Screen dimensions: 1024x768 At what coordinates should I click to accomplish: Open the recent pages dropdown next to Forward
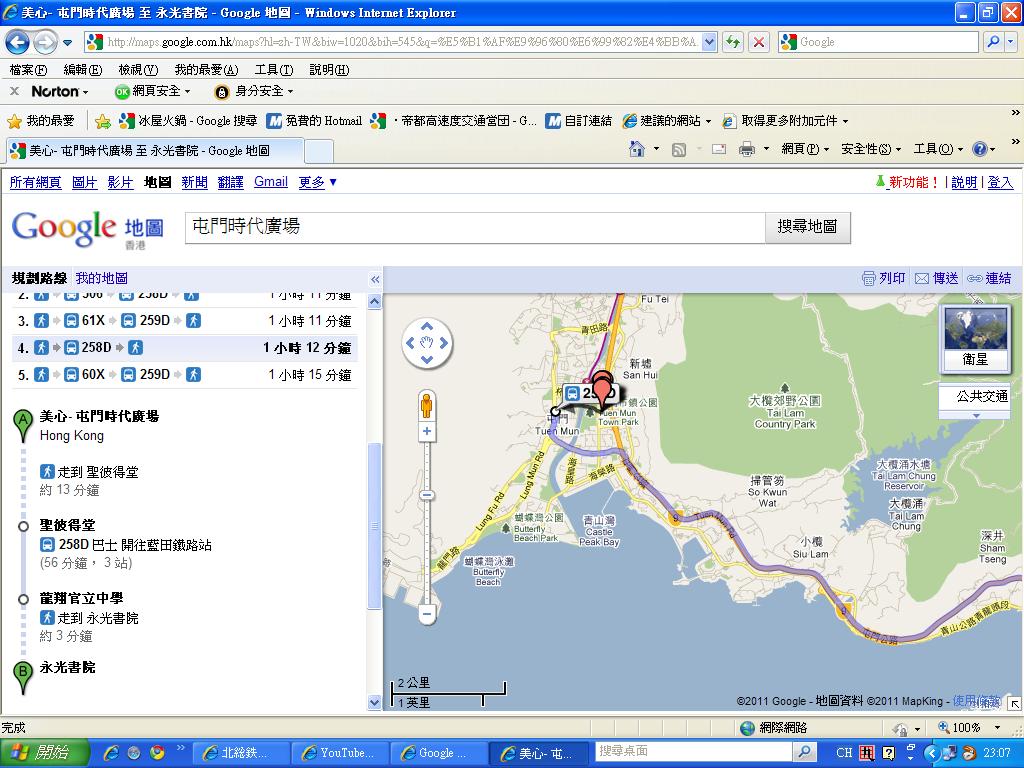point(67,43)
